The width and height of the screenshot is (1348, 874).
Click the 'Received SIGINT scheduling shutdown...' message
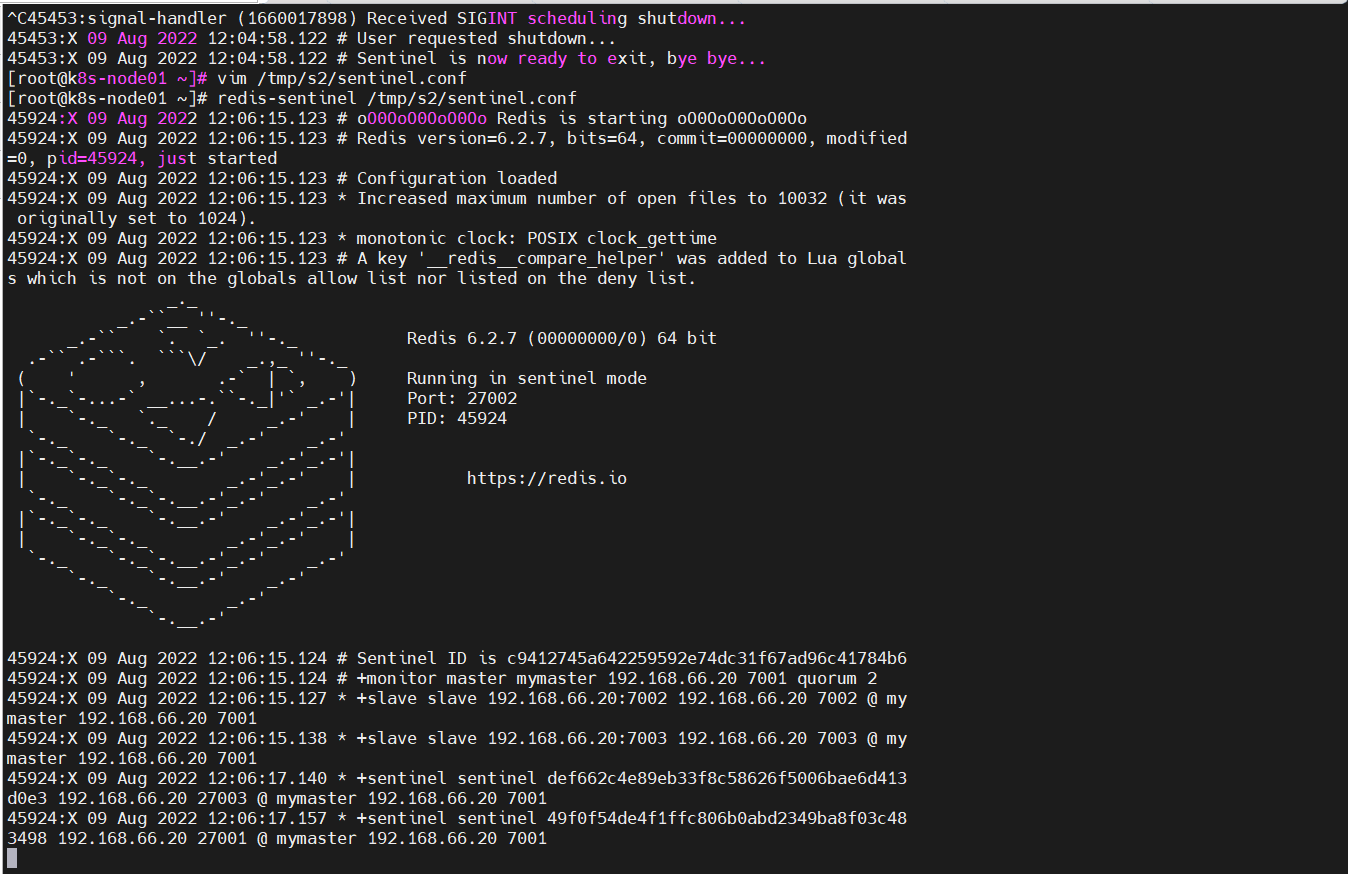point(557,18)
